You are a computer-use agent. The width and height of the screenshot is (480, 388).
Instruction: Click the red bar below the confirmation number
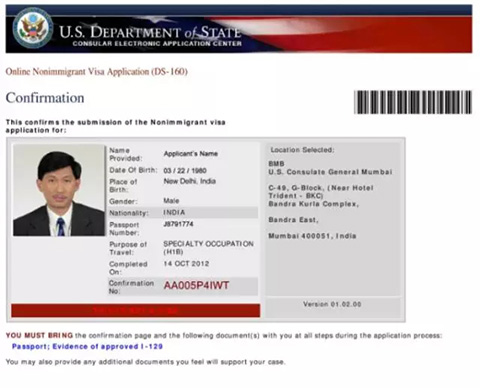coord(136,310)
